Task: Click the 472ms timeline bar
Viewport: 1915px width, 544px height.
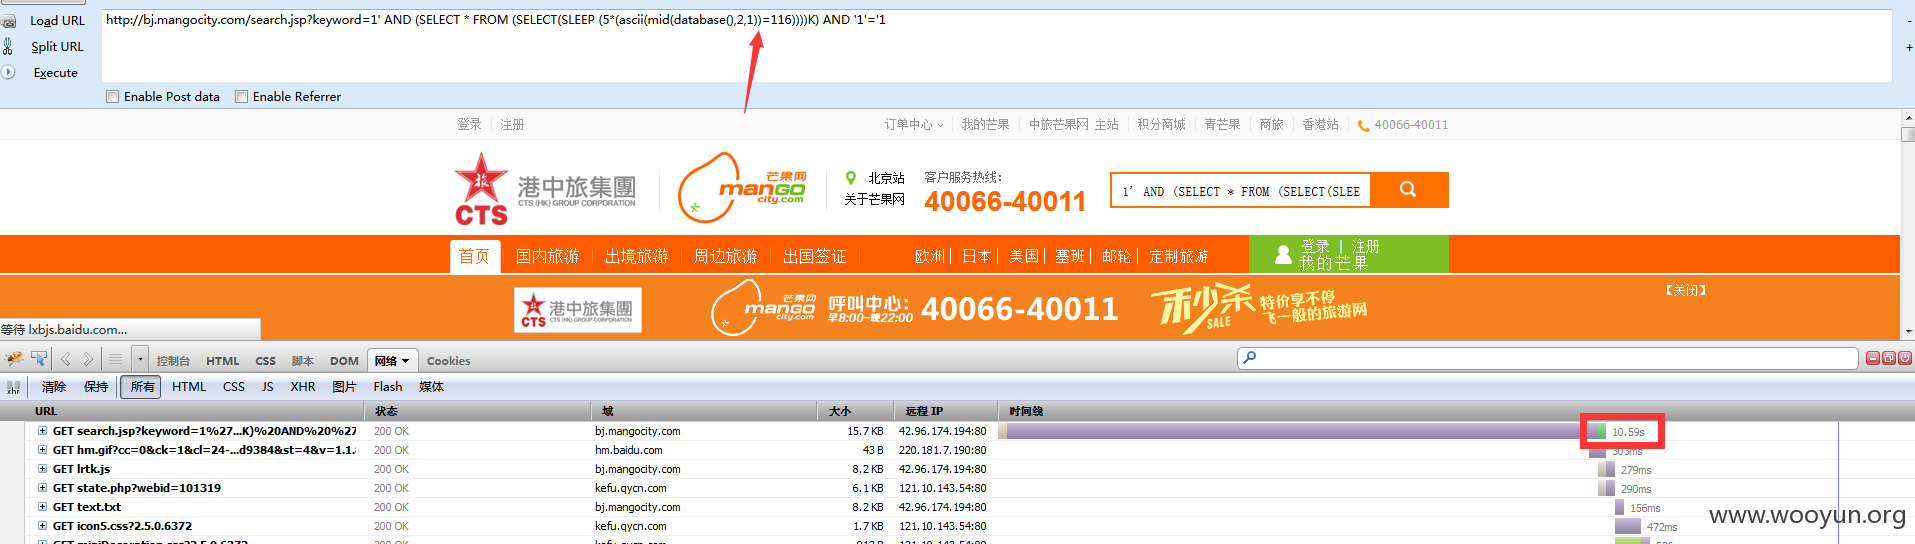Action: (1628, 526)
